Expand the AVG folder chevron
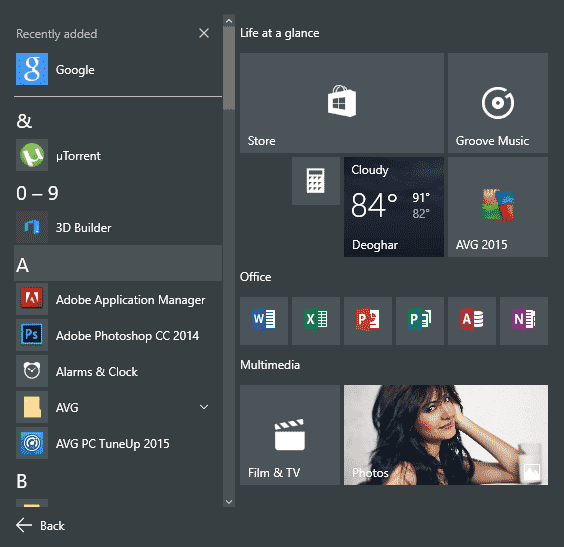Image resolution: width=564 pixels, height=547 pixels. tap(204, 407)
